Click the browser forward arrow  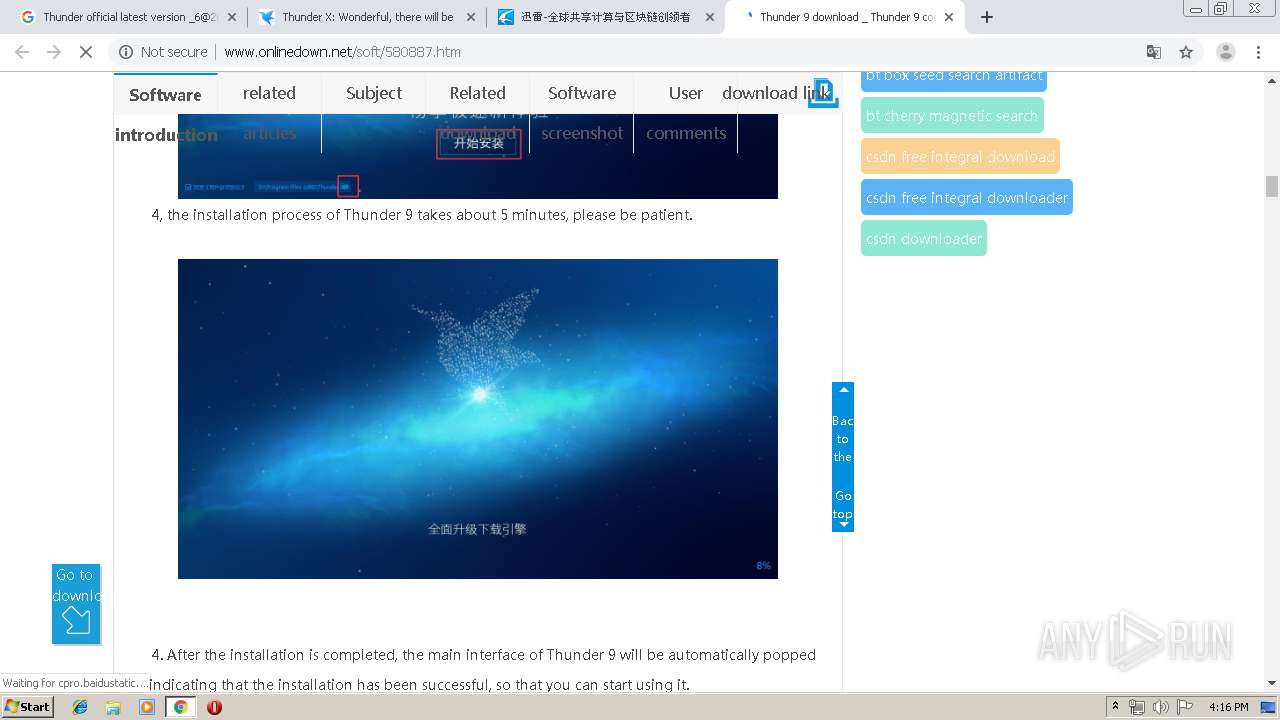pos(54,52)
